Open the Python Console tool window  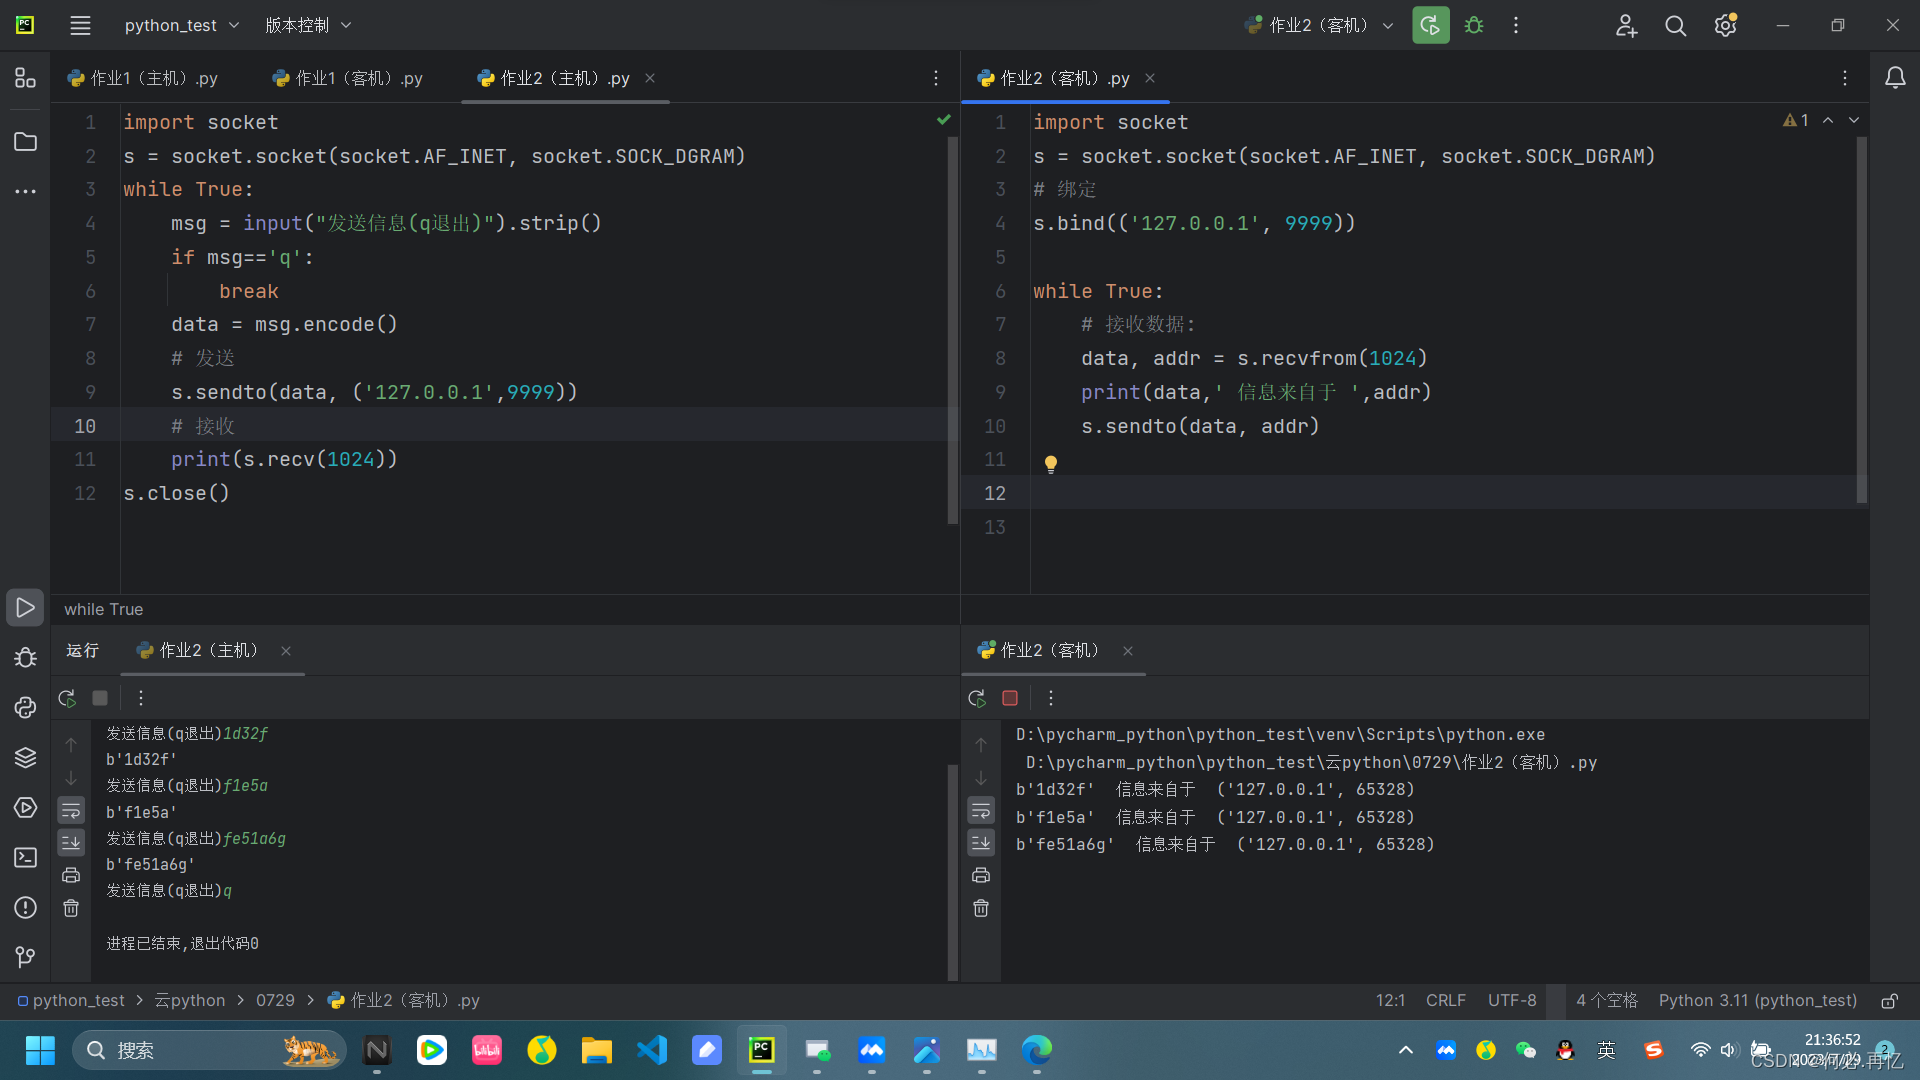click(25, 707)
